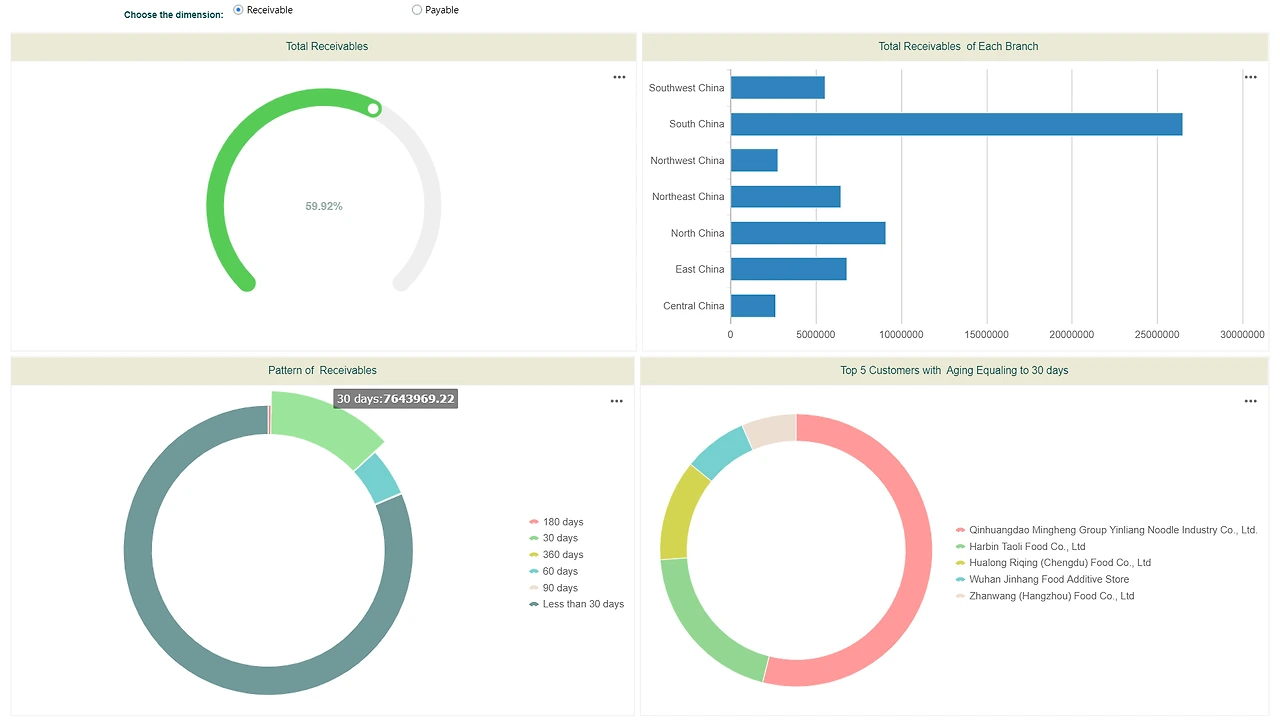
Task: Click the Pattern of Receivables panel header
Action: pyautogui.click(x=322, y=371)
